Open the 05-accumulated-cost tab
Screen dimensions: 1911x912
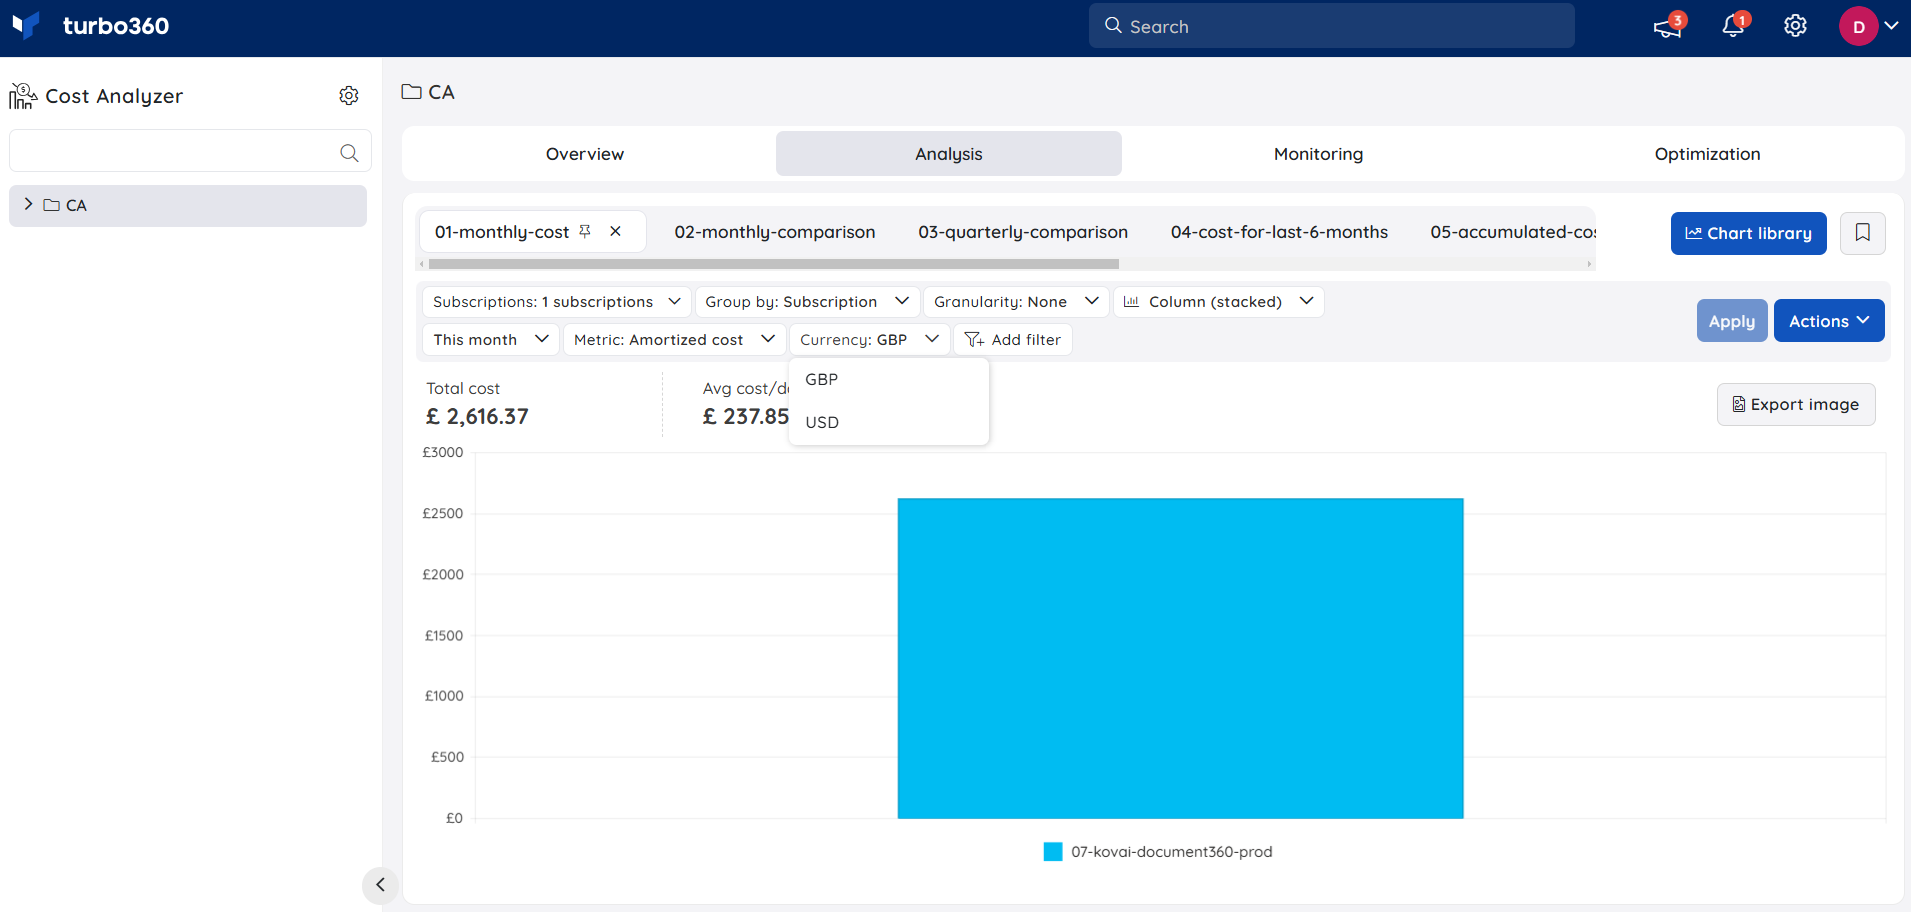1512,232
